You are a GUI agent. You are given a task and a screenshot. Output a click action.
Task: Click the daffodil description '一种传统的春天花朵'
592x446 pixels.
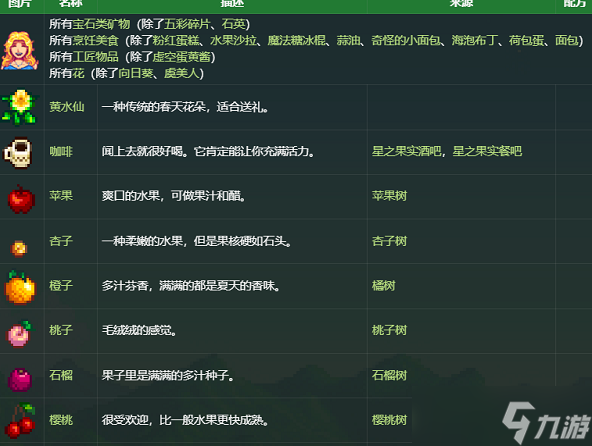click(x=154, y=107)
